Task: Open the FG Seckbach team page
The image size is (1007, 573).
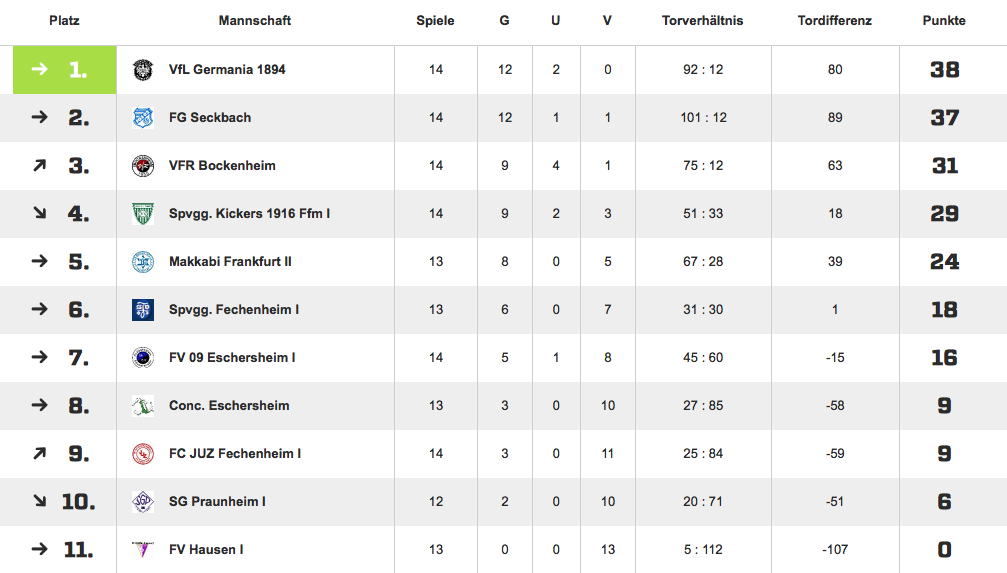Action: (x=210, y=118)
